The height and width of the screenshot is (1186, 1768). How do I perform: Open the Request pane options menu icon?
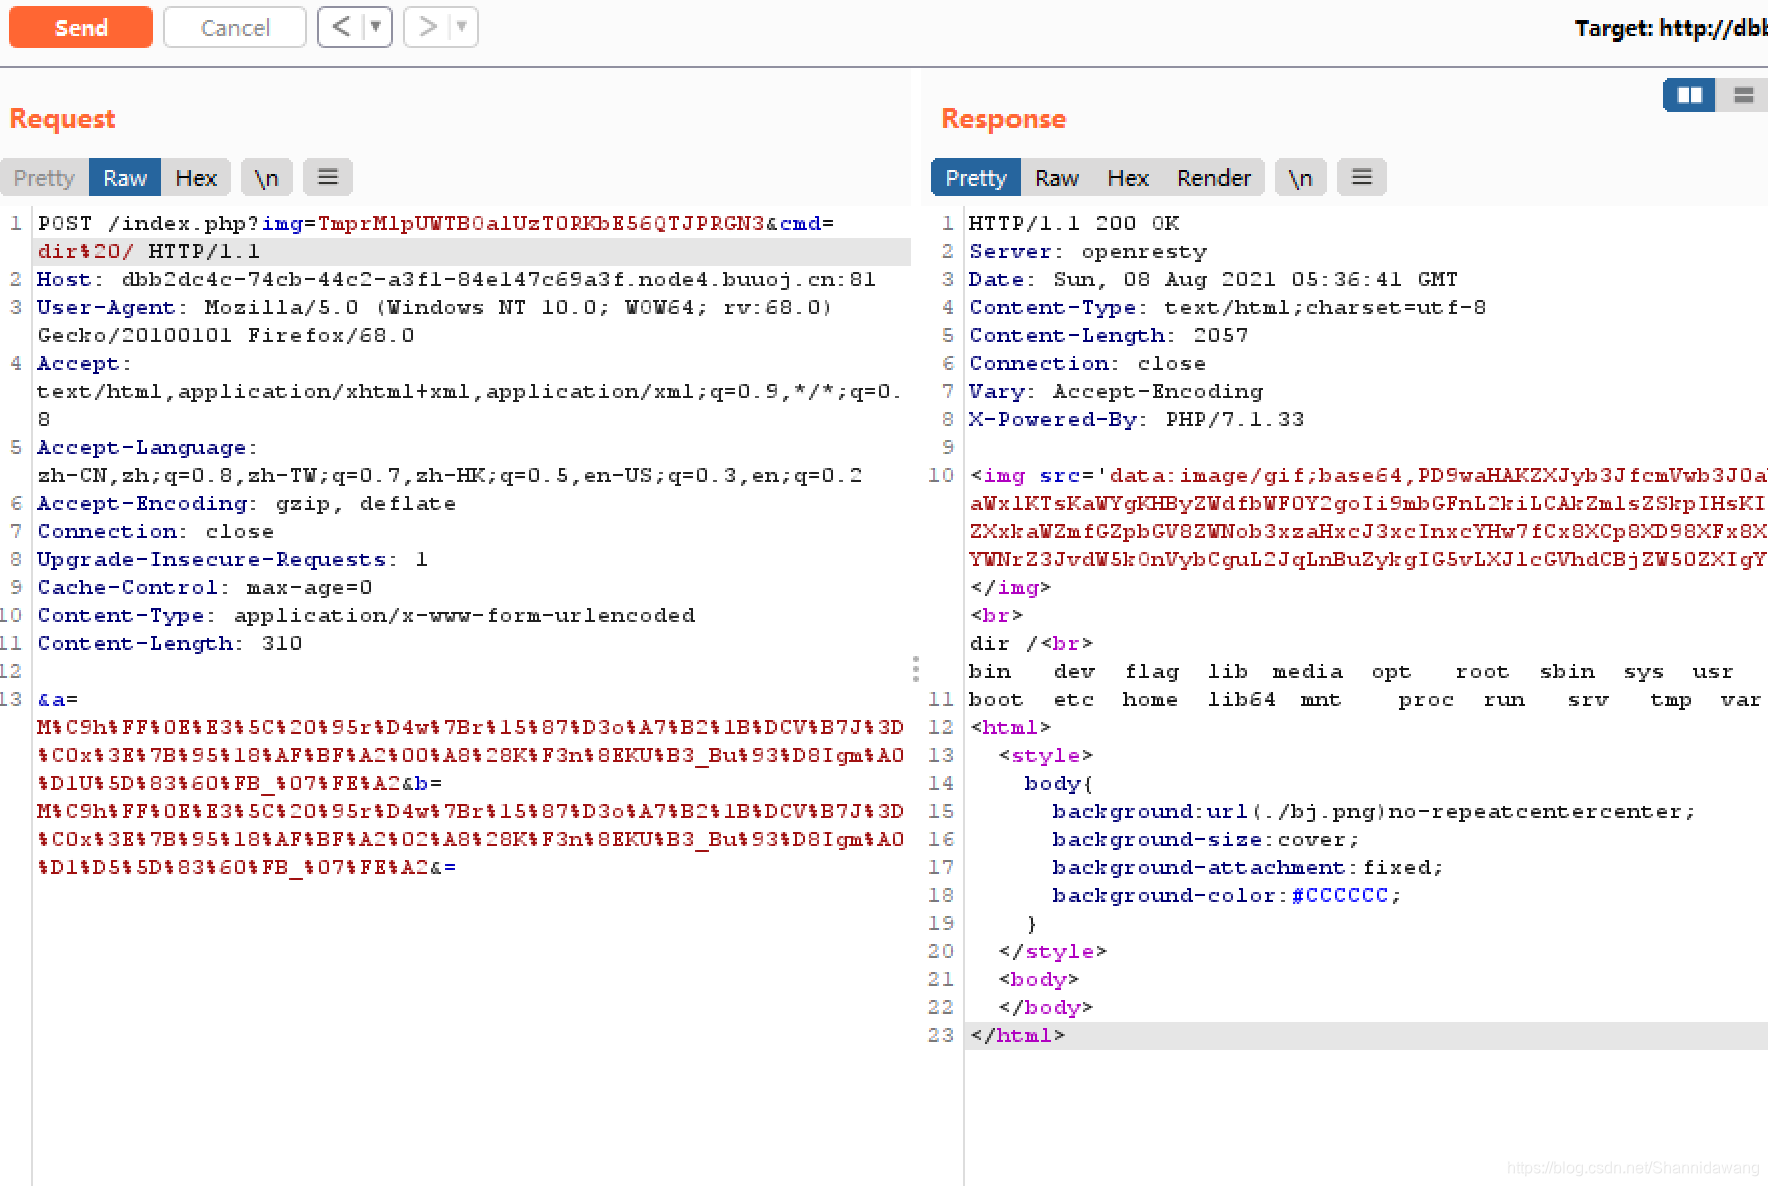[328, 178]
